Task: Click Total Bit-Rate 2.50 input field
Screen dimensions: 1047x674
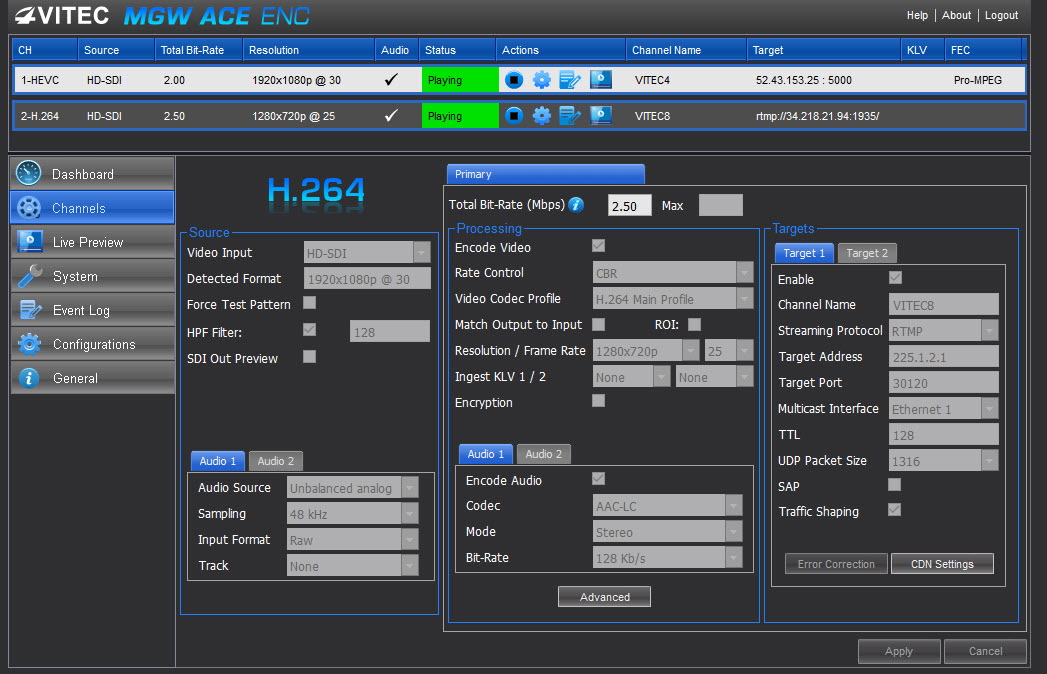Action: [x=630, y=205]
